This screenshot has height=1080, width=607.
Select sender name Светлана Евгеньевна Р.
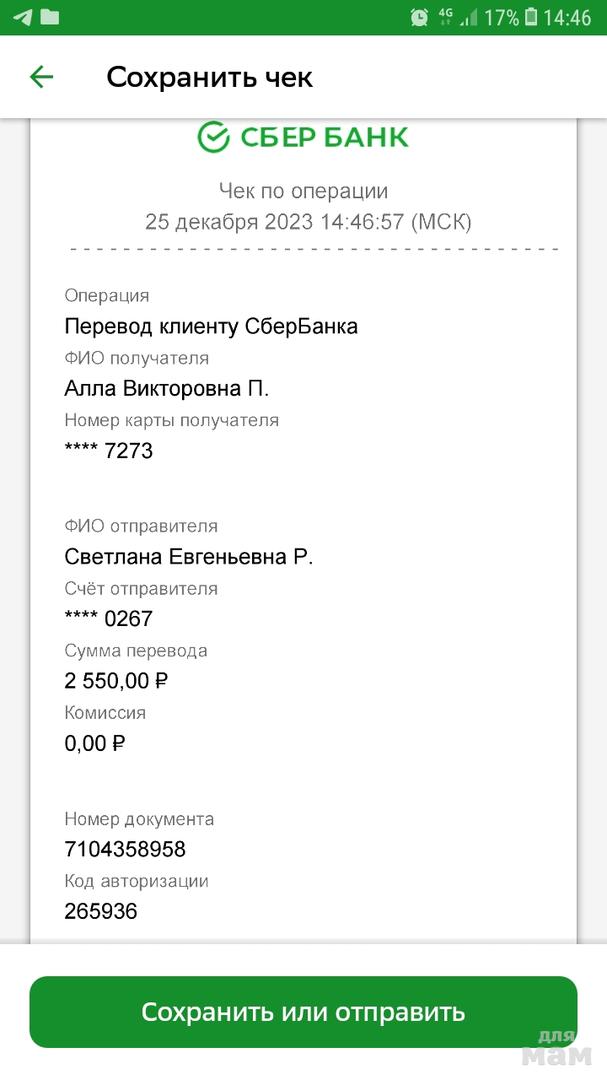[x=189, y=557]
